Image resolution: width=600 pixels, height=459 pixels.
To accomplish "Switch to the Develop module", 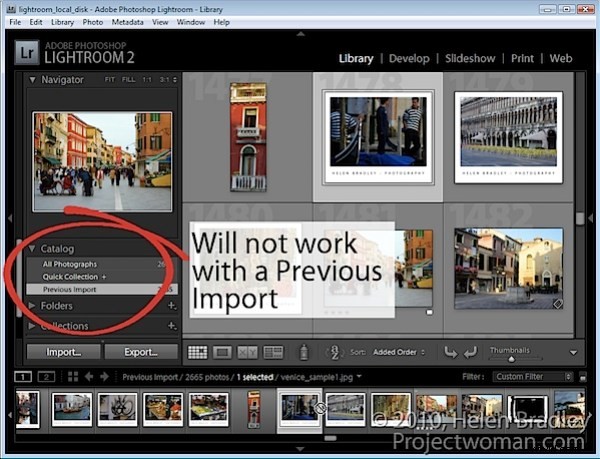I will tap(409, 59).
